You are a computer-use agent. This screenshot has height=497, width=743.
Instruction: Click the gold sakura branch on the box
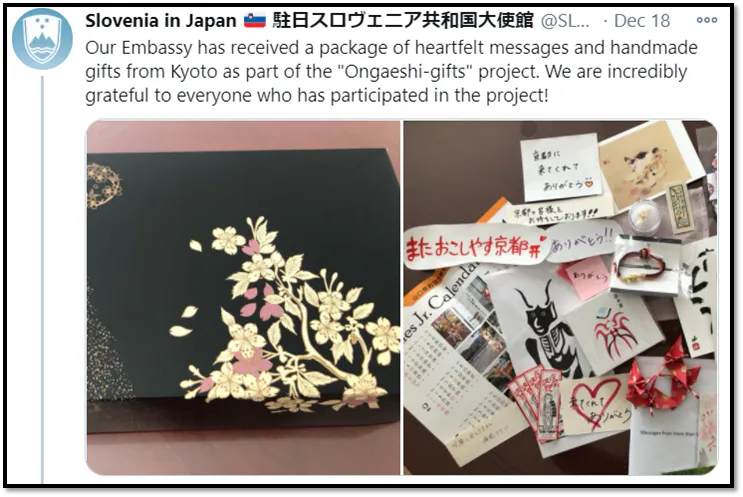(x=285, y=315)
